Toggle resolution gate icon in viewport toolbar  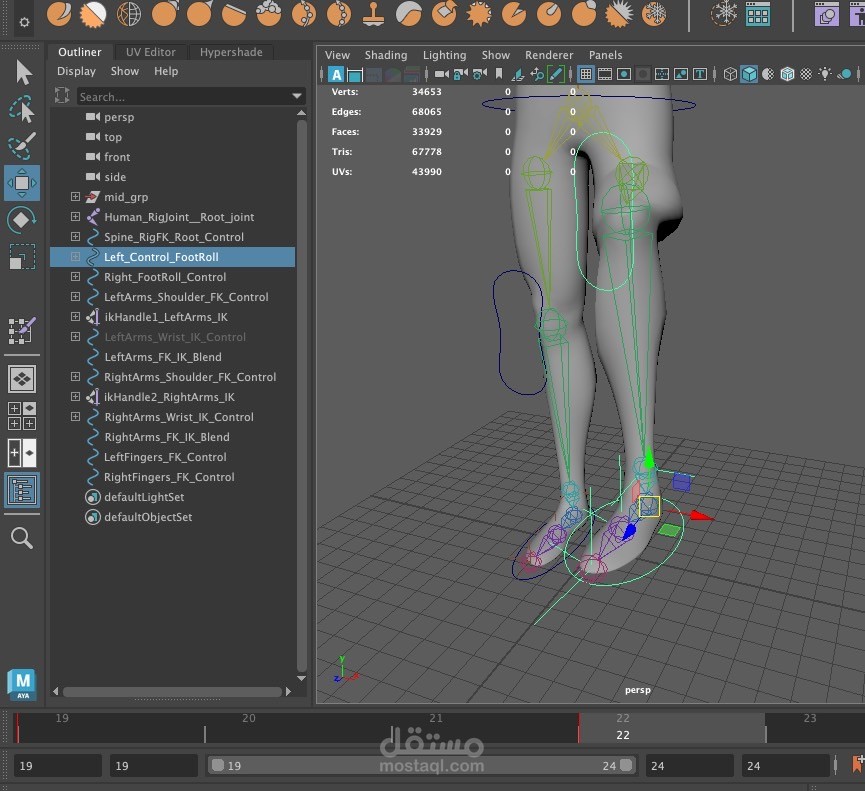(624, 74)
